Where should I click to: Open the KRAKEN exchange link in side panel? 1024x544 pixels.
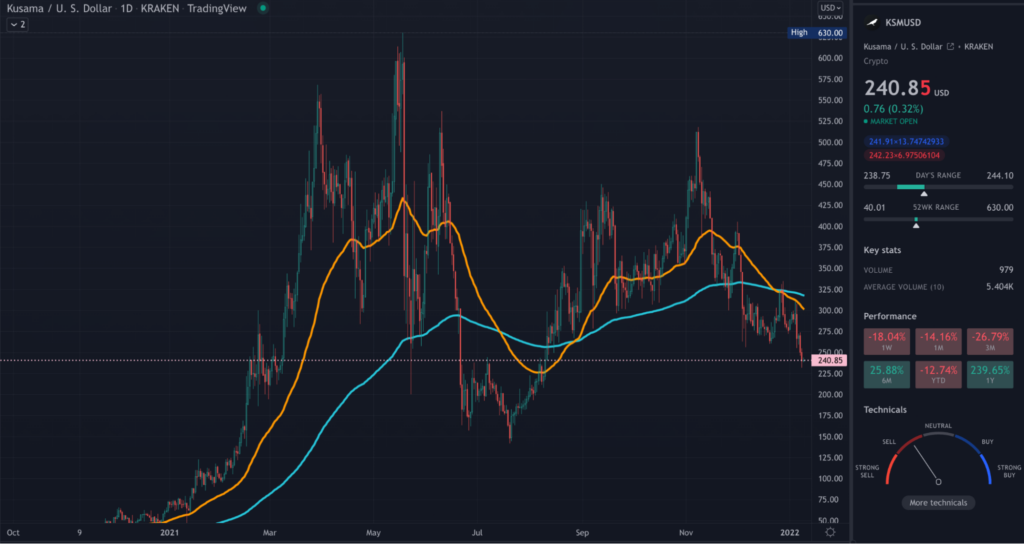[979, 47]
